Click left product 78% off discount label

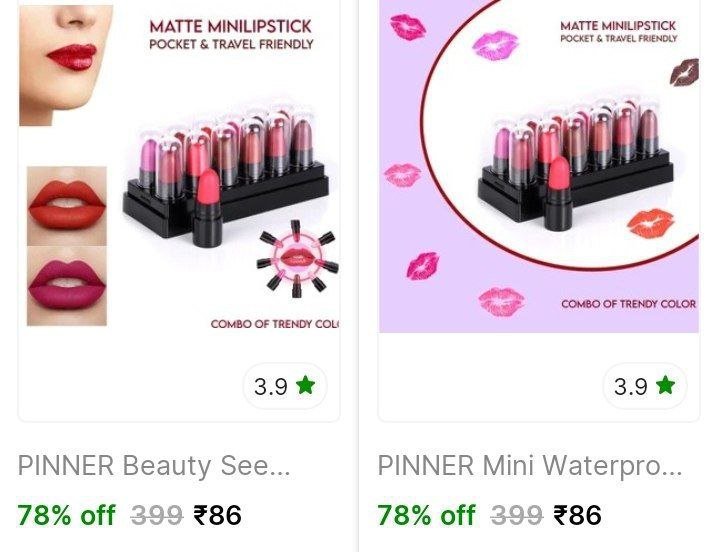coord(66,514)
